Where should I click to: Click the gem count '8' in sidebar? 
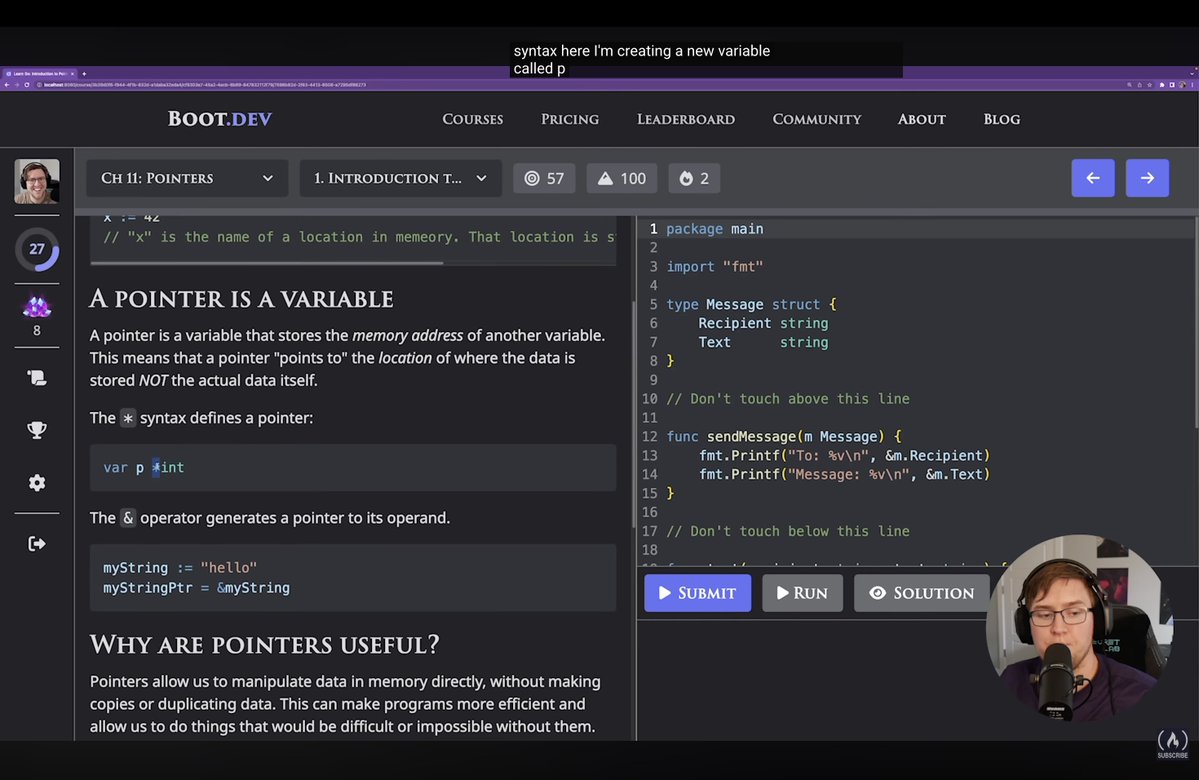(x=37, y=330)
